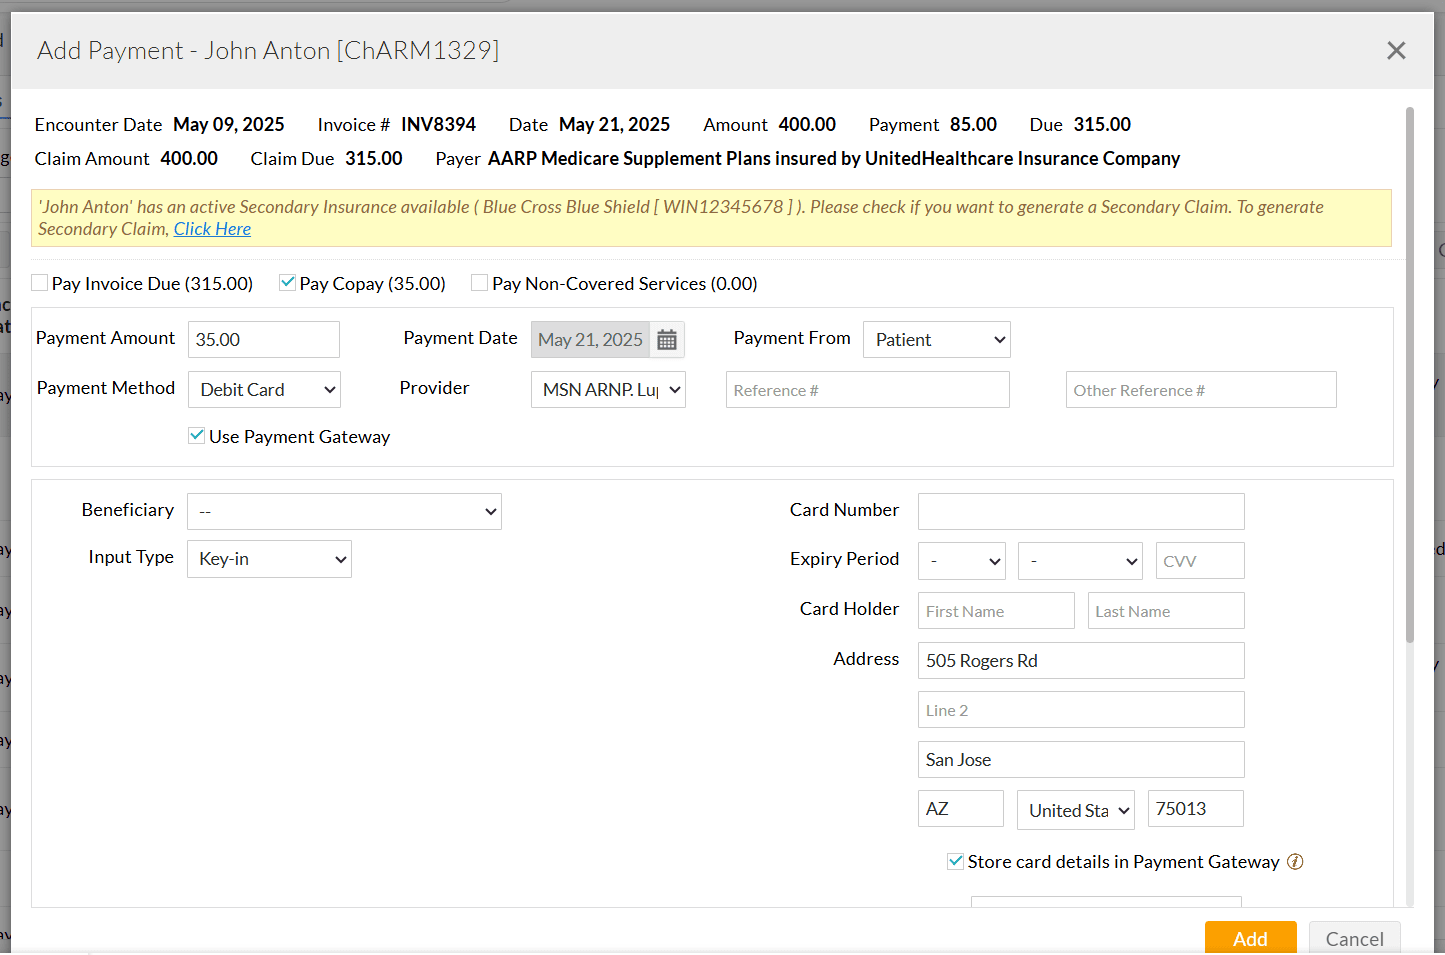Uncheck the Pay Copay (35.00) option

point(287,282)
